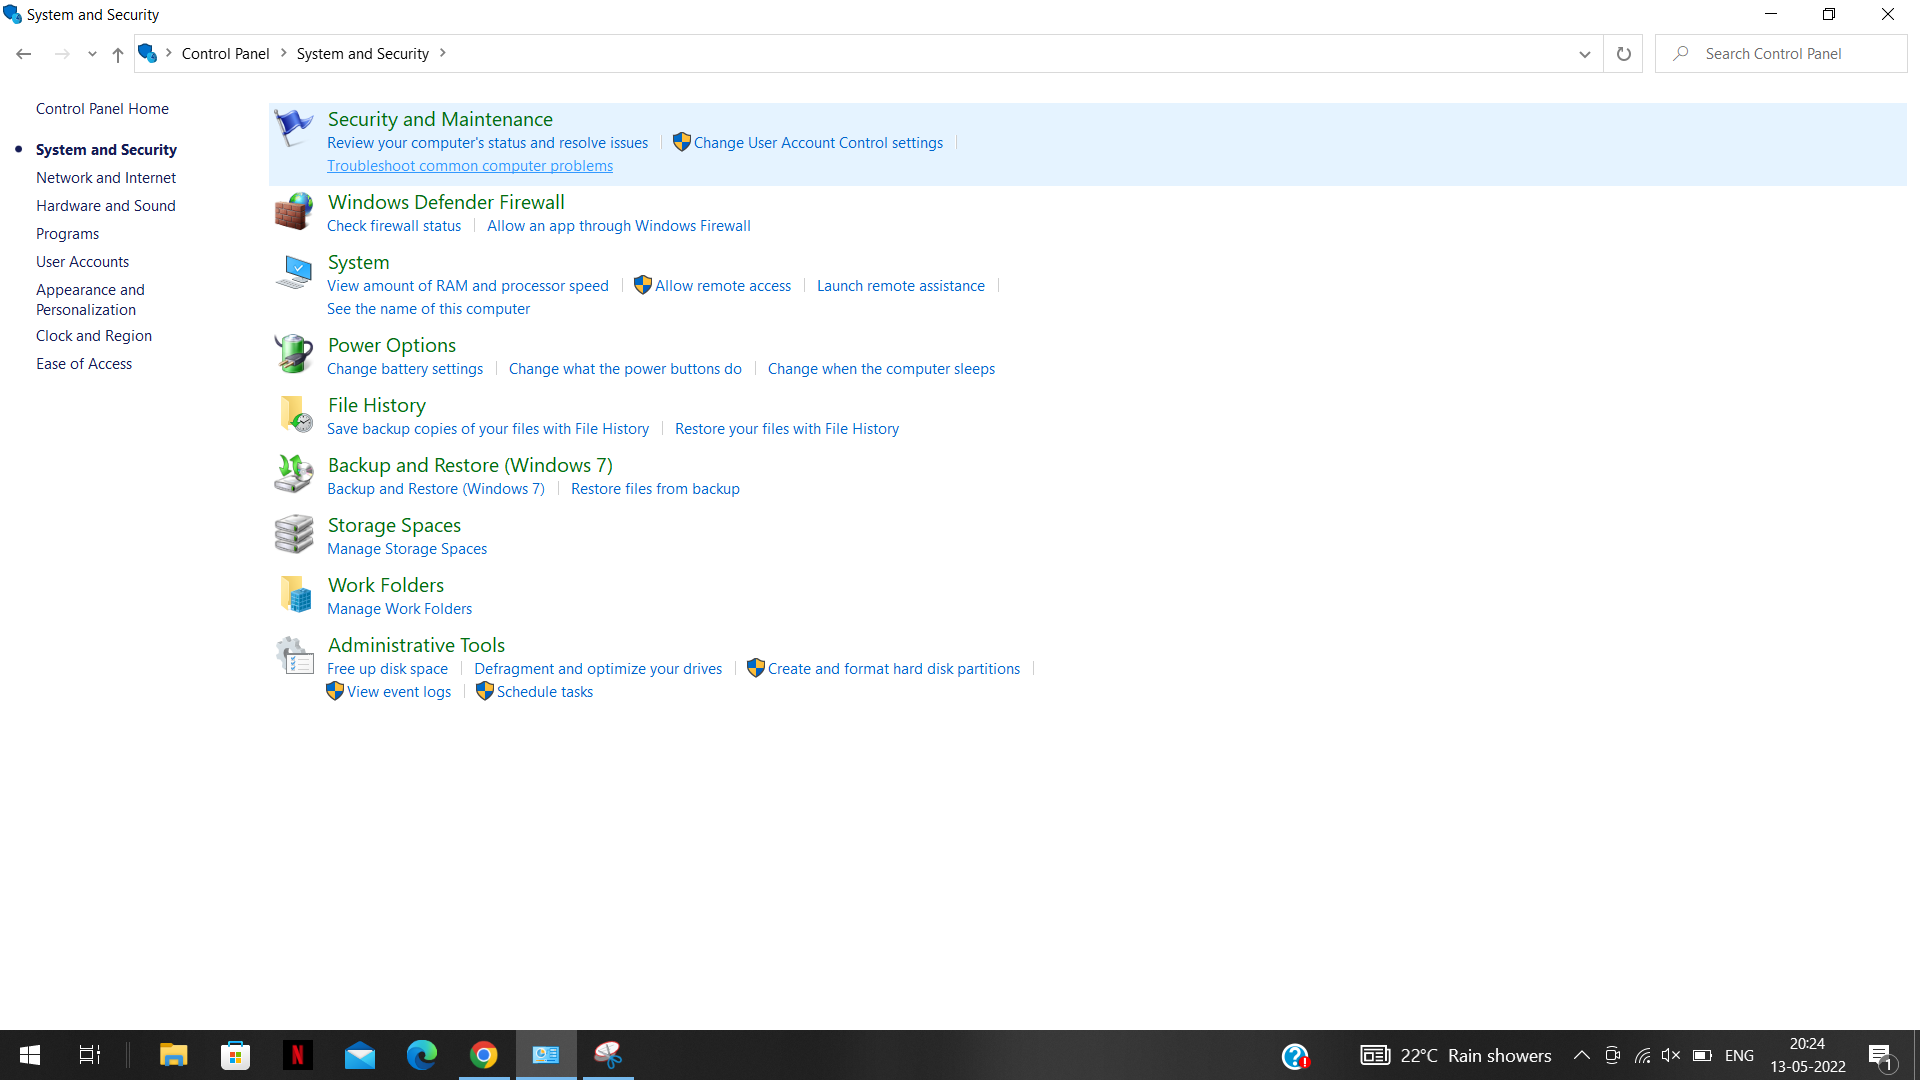Click the refresh icon in the address bar
The height and width of the screenshot is (1080, 1920).
1623,53
